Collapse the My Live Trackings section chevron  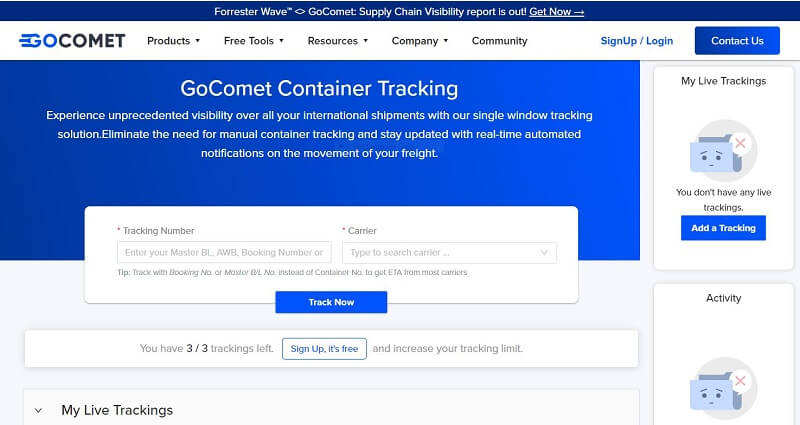(38, 410)
